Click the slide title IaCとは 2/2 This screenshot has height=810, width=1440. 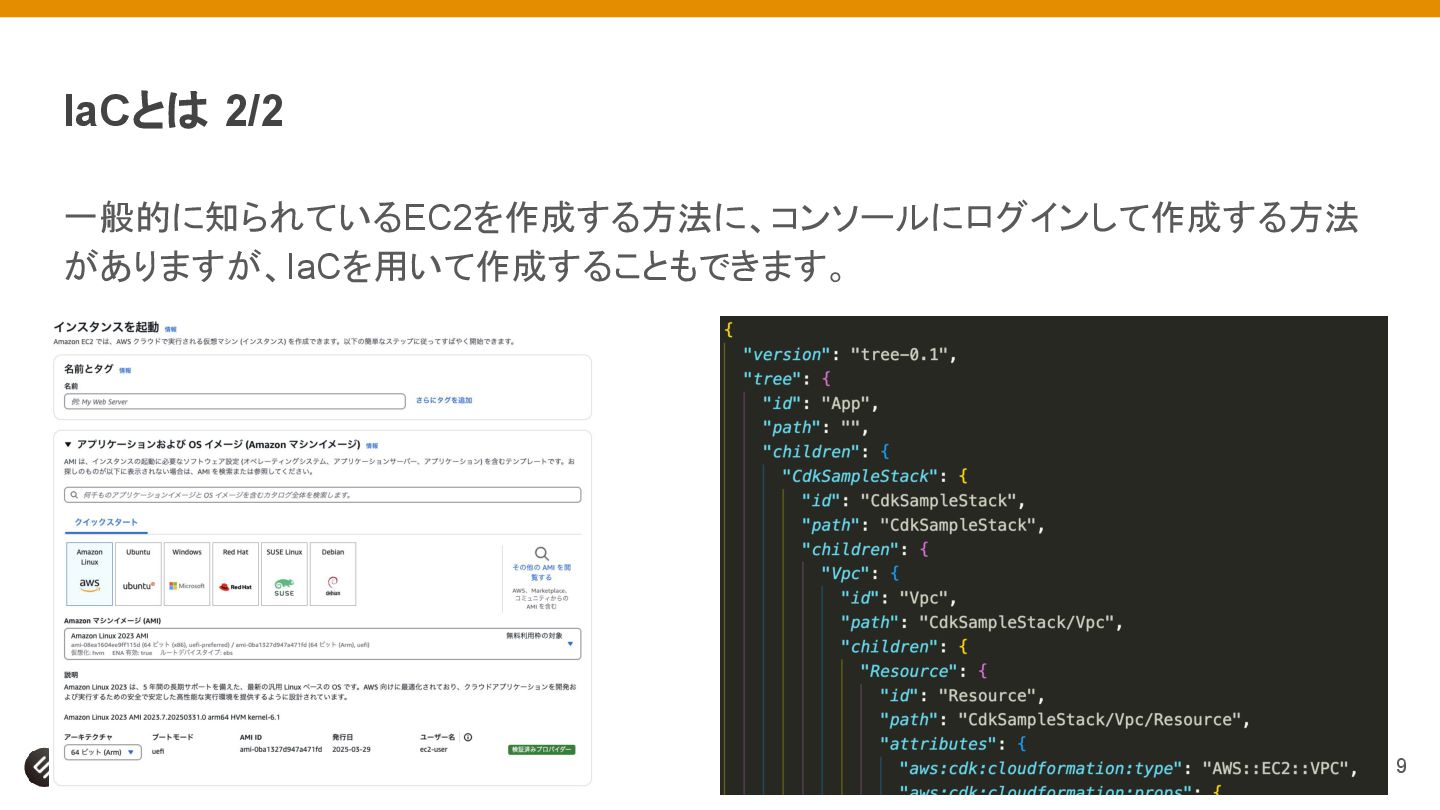point(174,111)
